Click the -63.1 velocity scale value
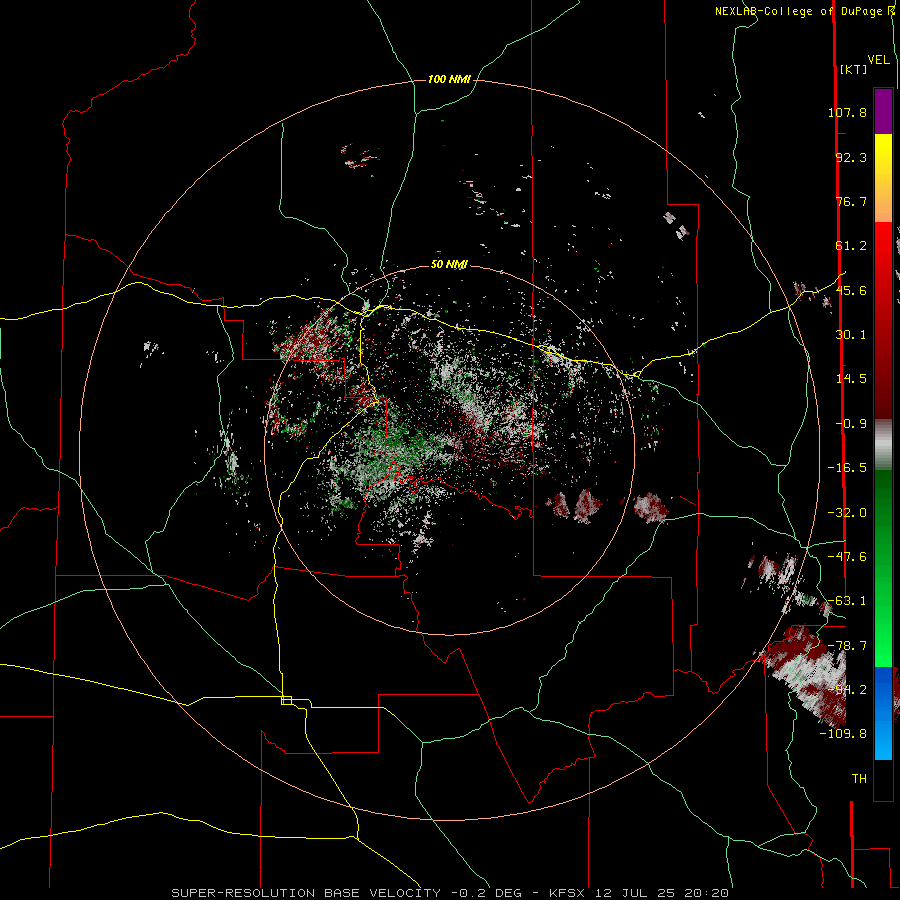The width and height of the screenshot is (900, 900). (847, 601)
